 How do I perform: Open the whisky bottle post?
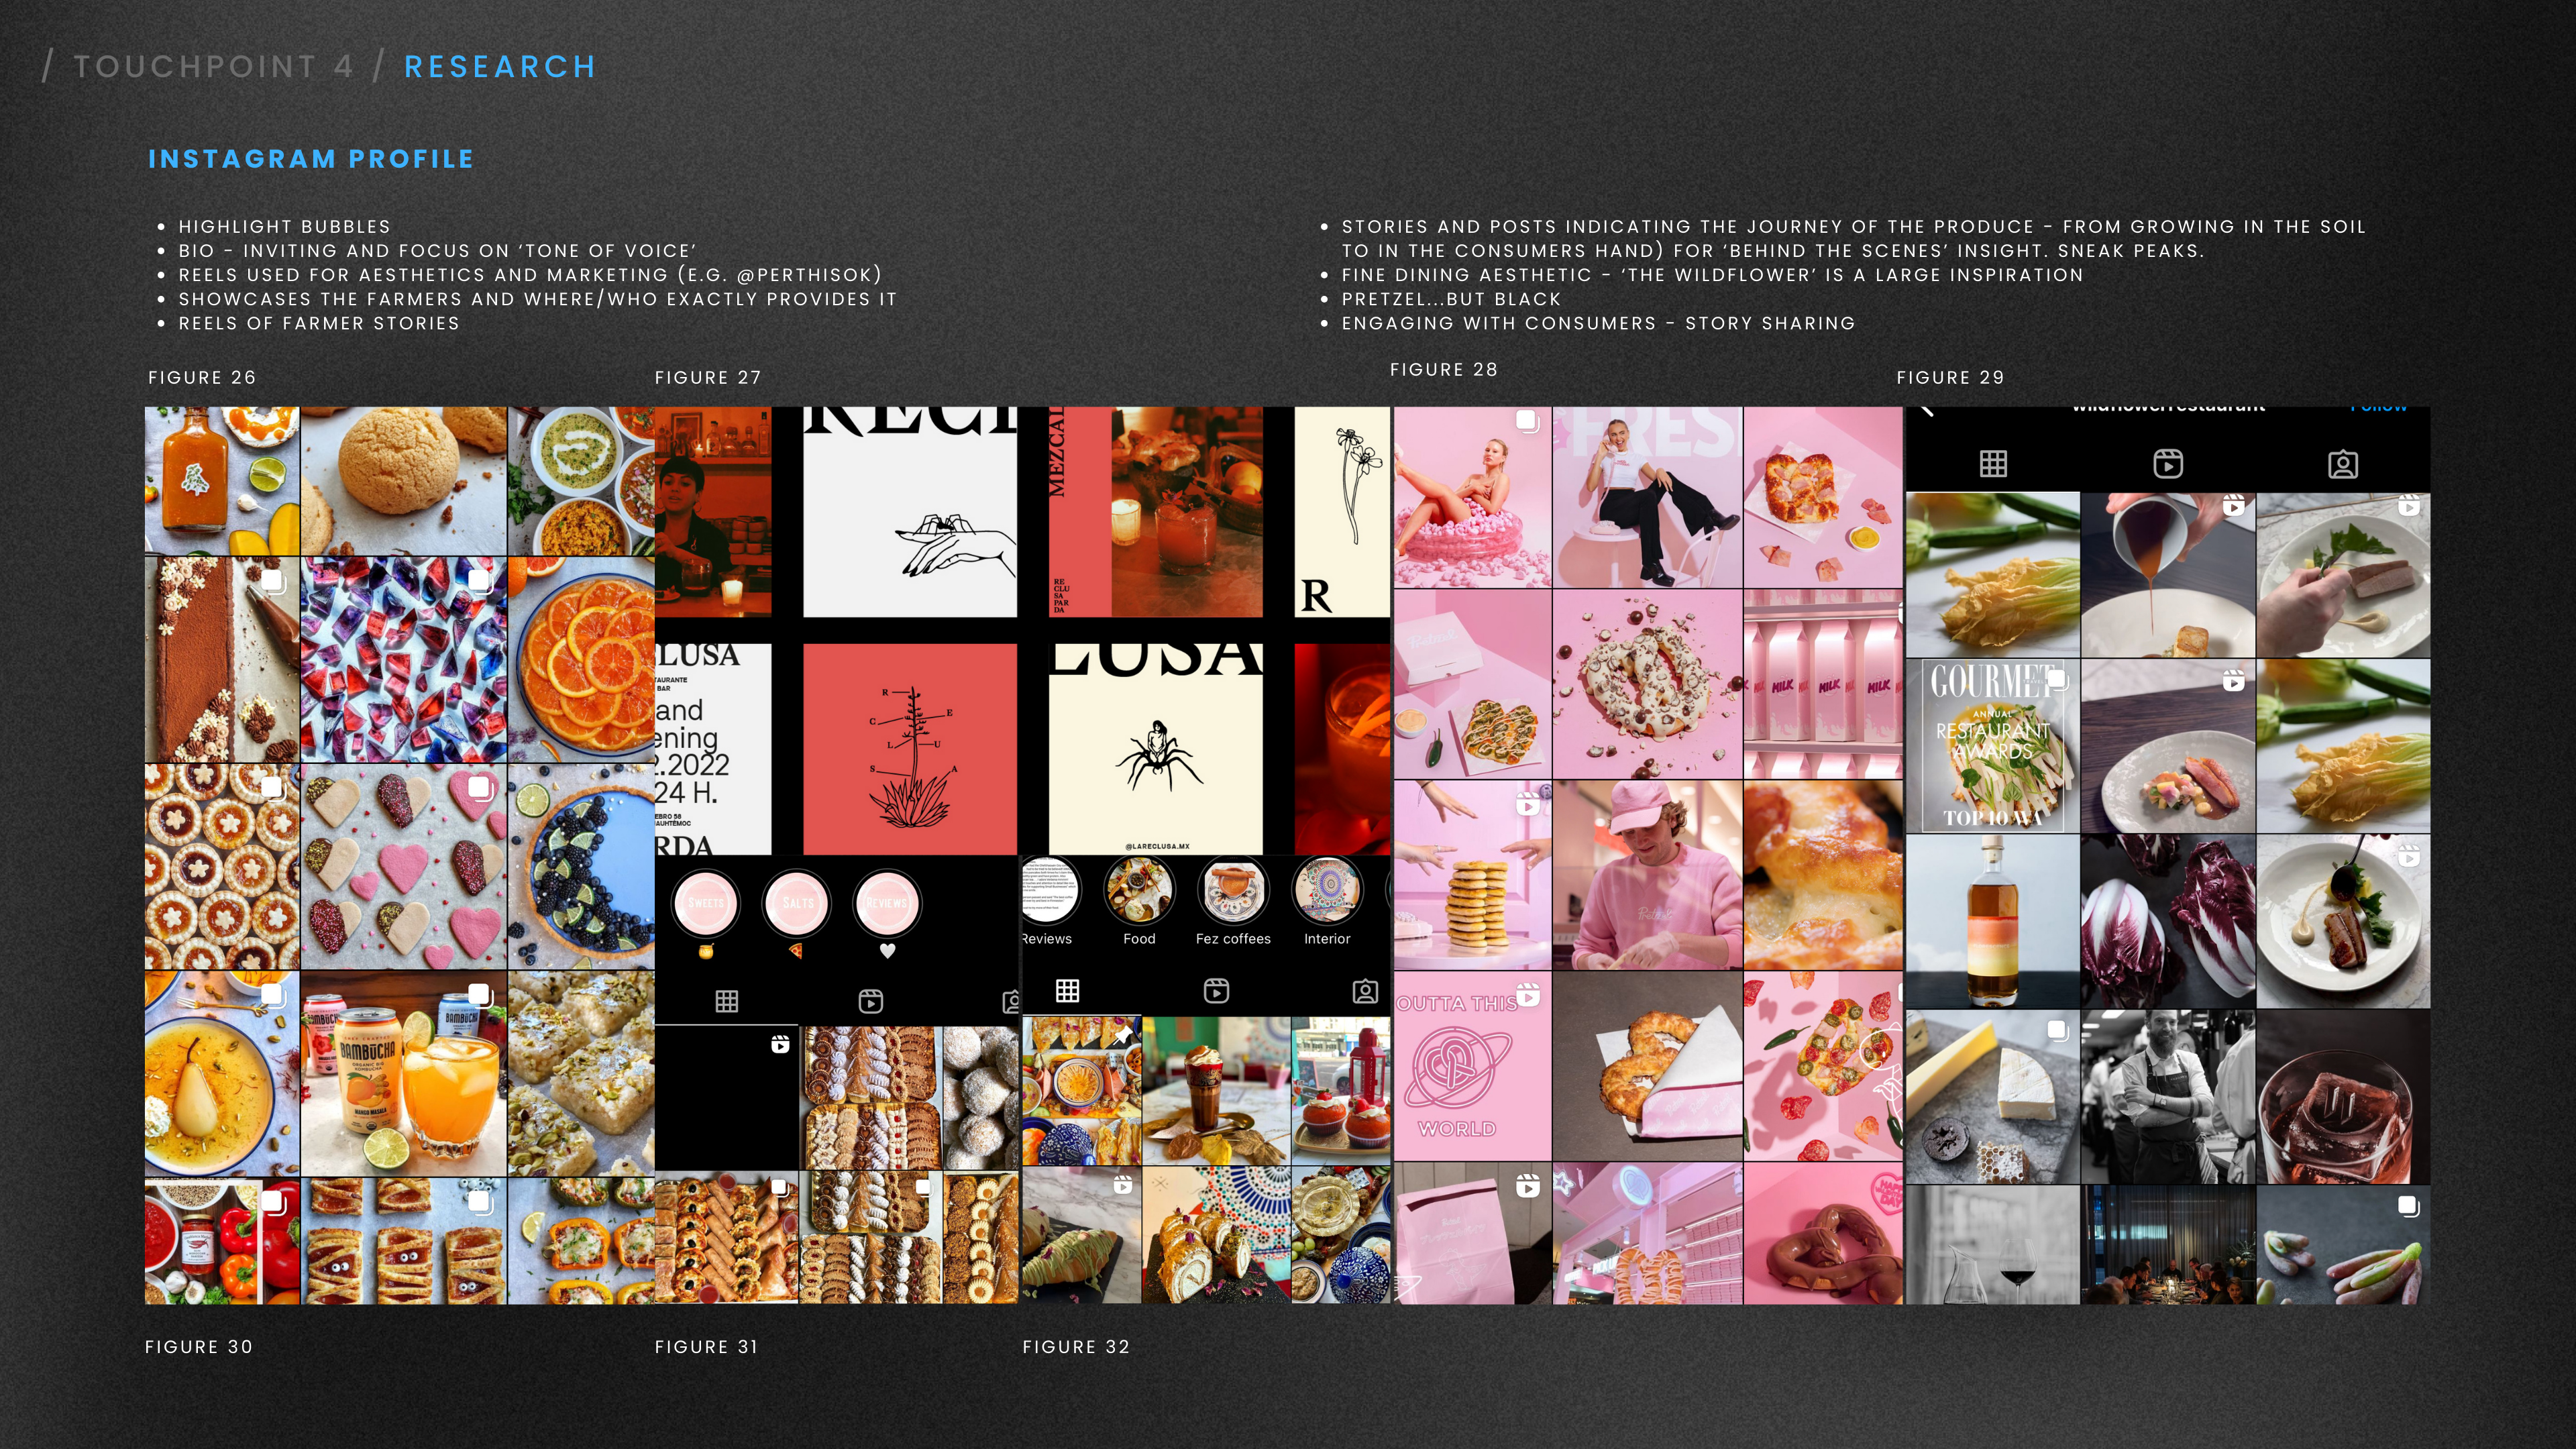1992,921
